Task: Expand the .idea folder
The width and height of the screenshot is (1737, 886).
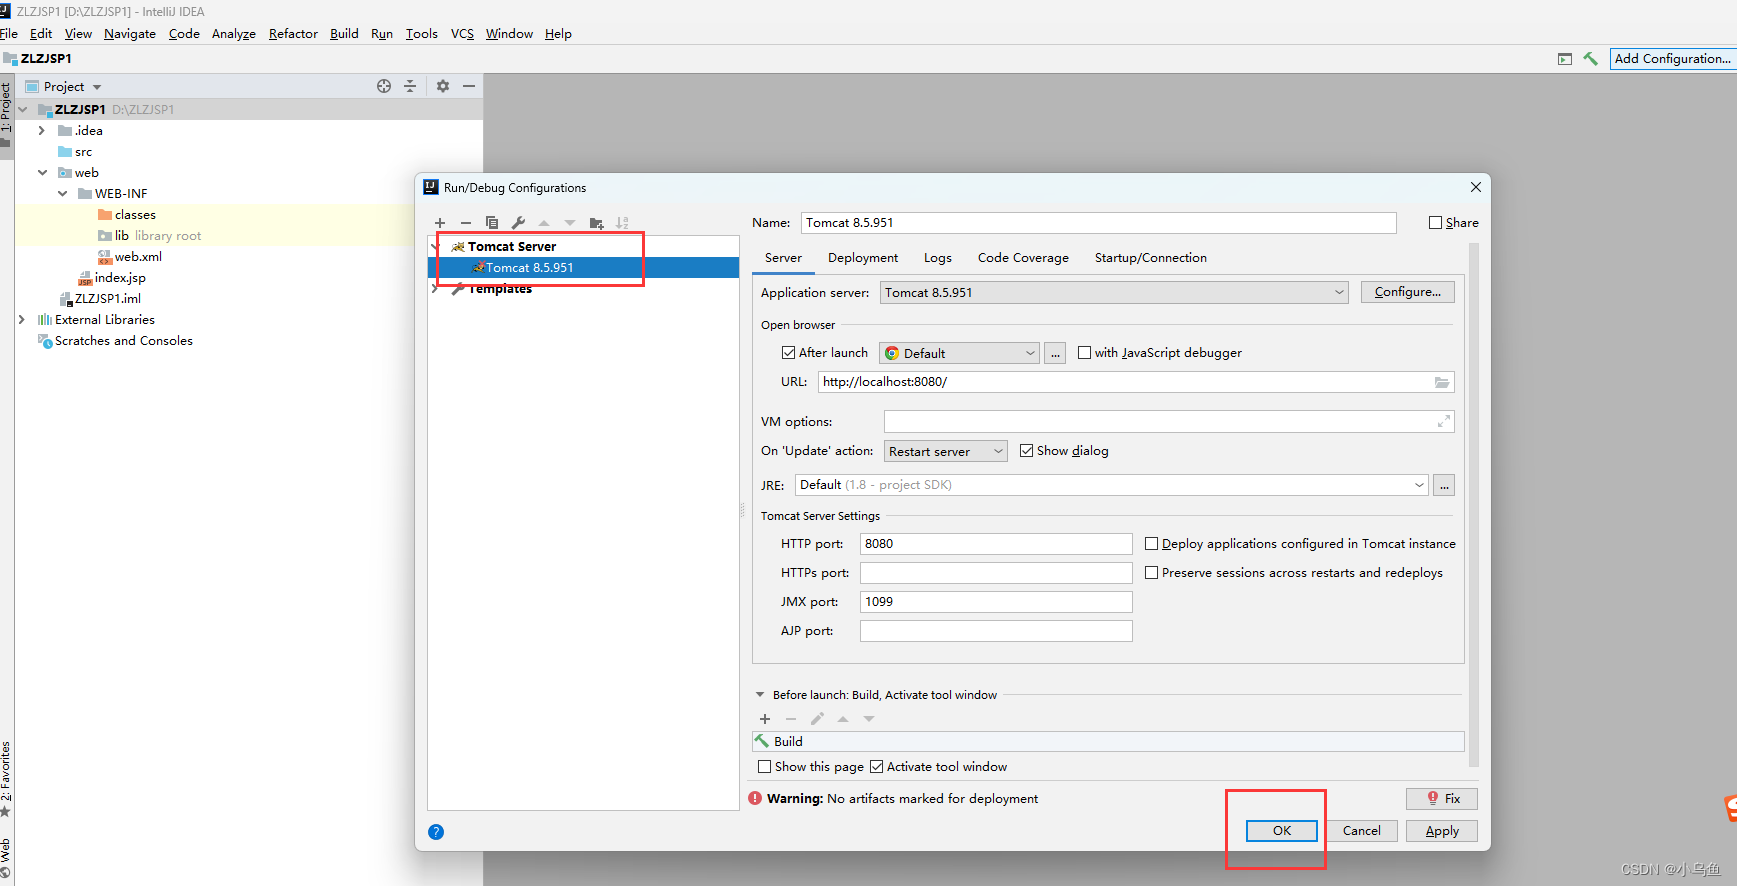Action: pyautogui.click(x=41, y=131)
